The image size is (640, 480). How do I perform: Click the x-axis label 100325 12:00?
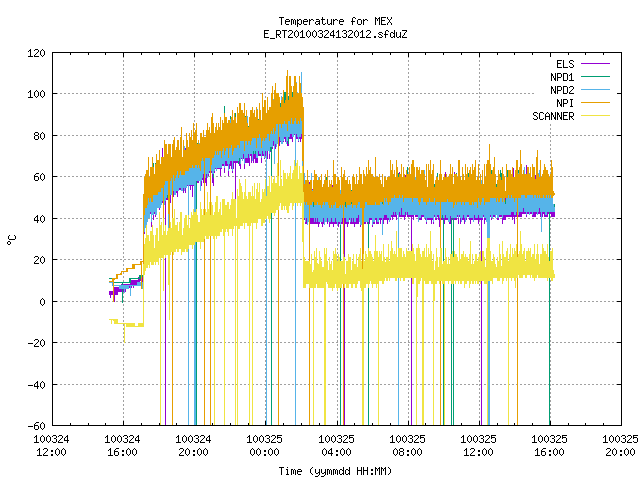pyautogui.click(x=478, y=446)
